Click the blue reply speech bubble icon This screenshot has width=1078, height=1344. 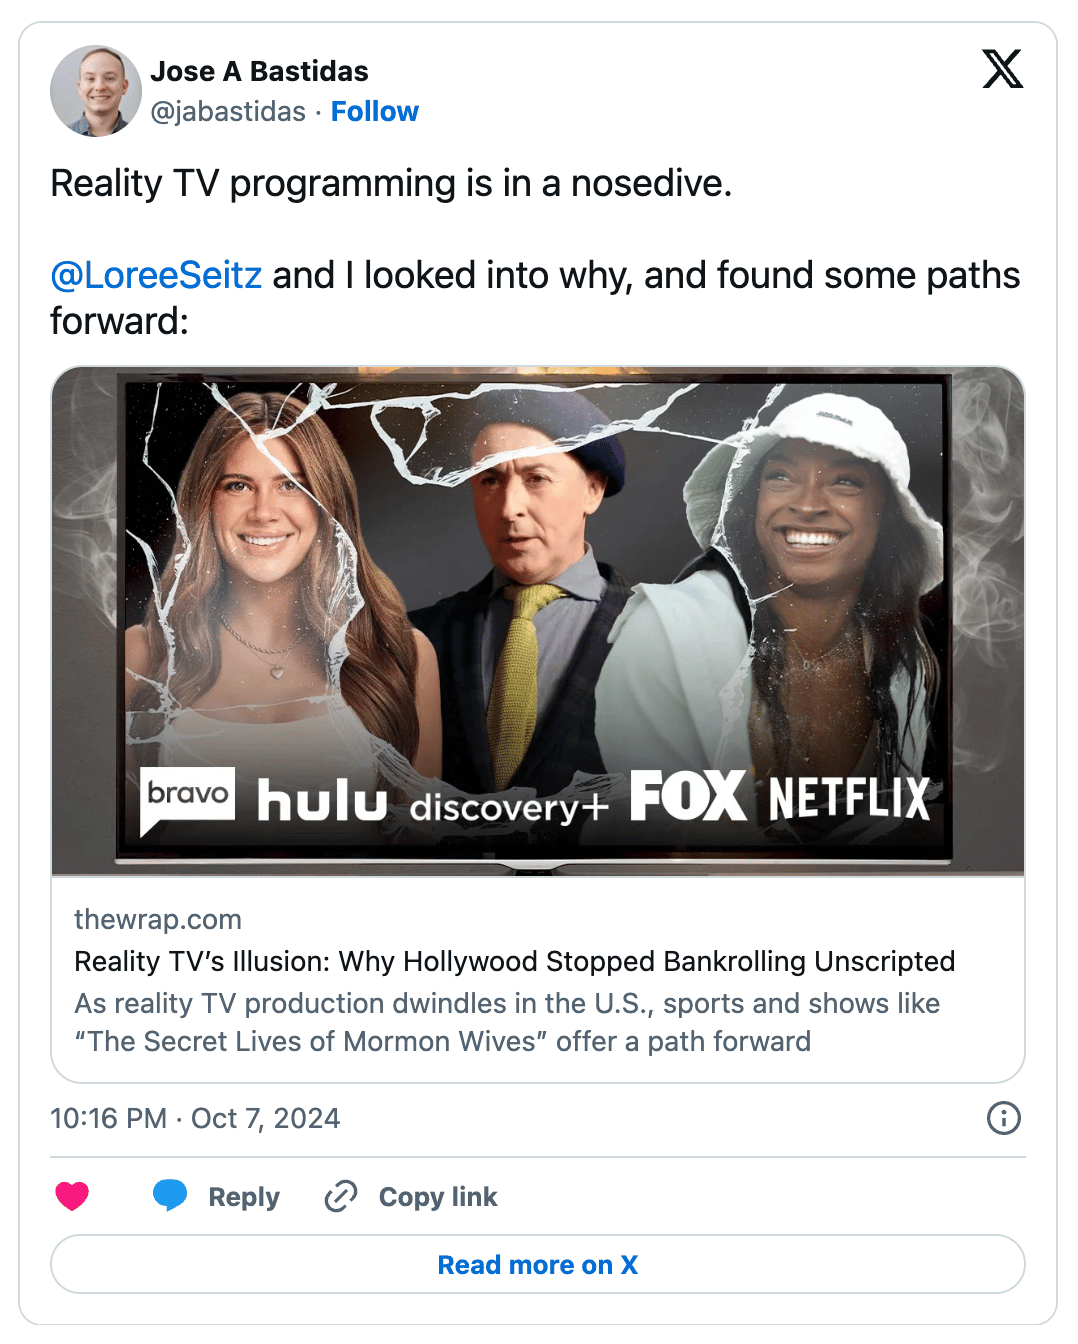(x=170, y=1195)
